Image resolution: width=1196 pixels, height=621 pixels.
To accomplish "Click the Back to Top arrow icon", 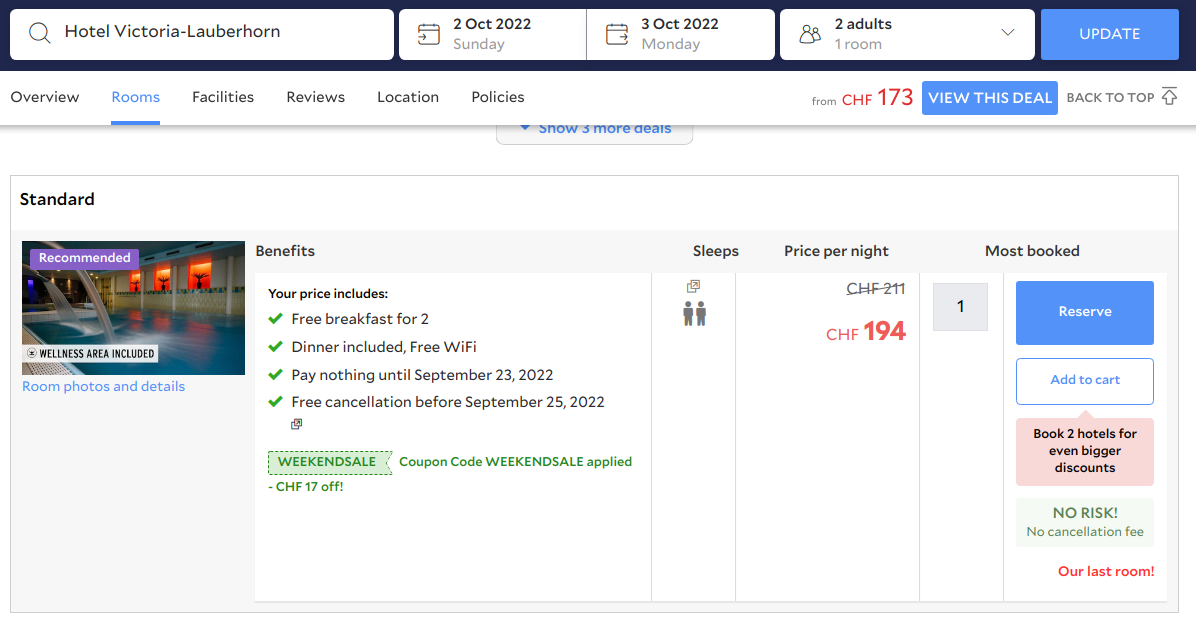I will pos(1169,97).
